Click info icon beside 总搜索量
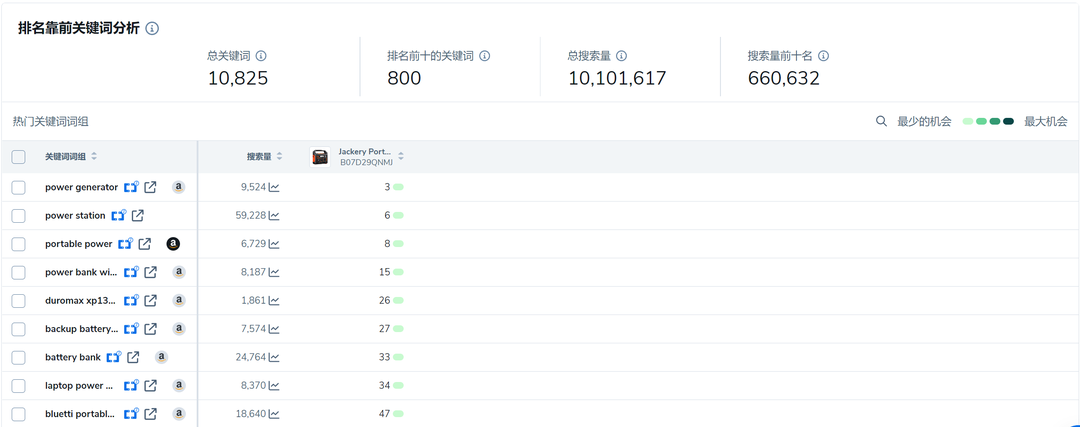Screen dimensions: 1080x427 621,56
